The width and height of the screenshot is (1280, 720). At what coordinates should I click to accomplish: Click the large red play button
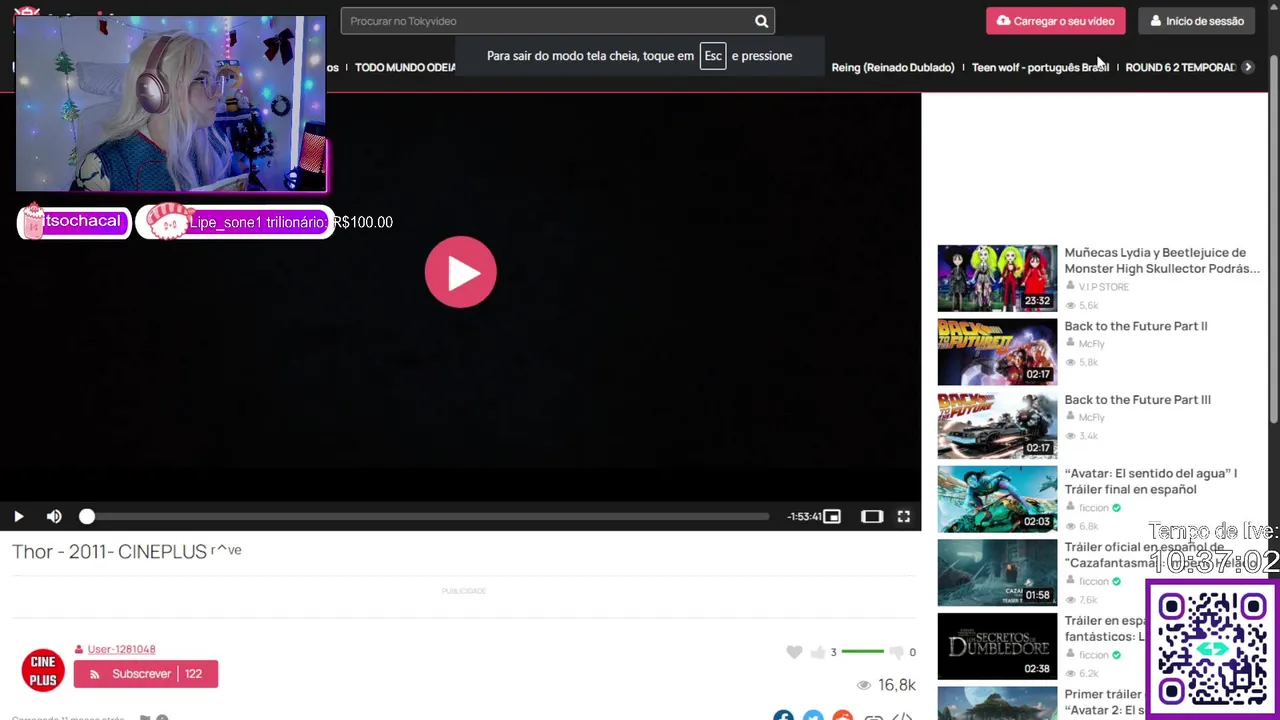pos(460,272)
